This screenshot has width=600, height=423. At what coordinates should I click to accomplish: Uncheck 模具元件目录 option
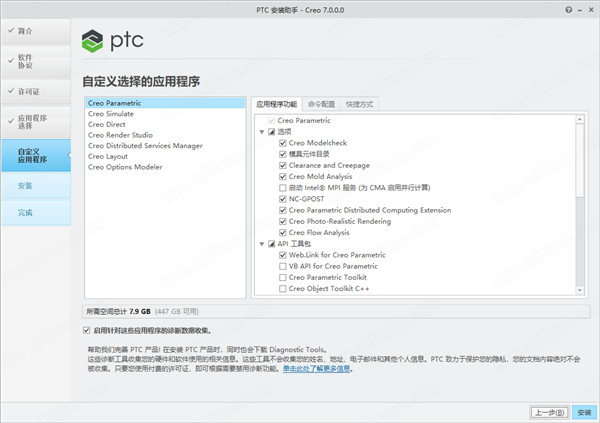click(282, 154)
